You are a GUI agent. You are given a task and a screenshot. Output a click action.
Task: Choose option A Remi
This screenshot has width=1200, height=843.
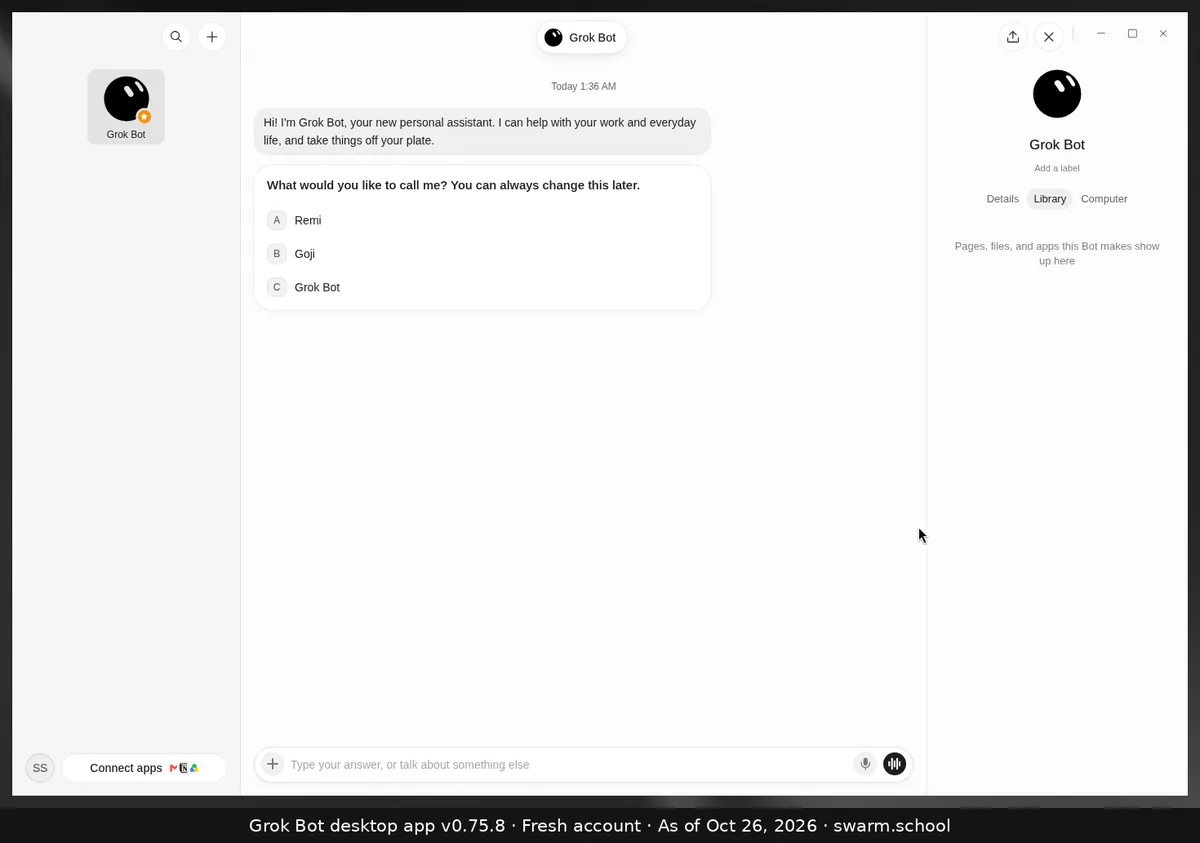click(x=482, y=220)
